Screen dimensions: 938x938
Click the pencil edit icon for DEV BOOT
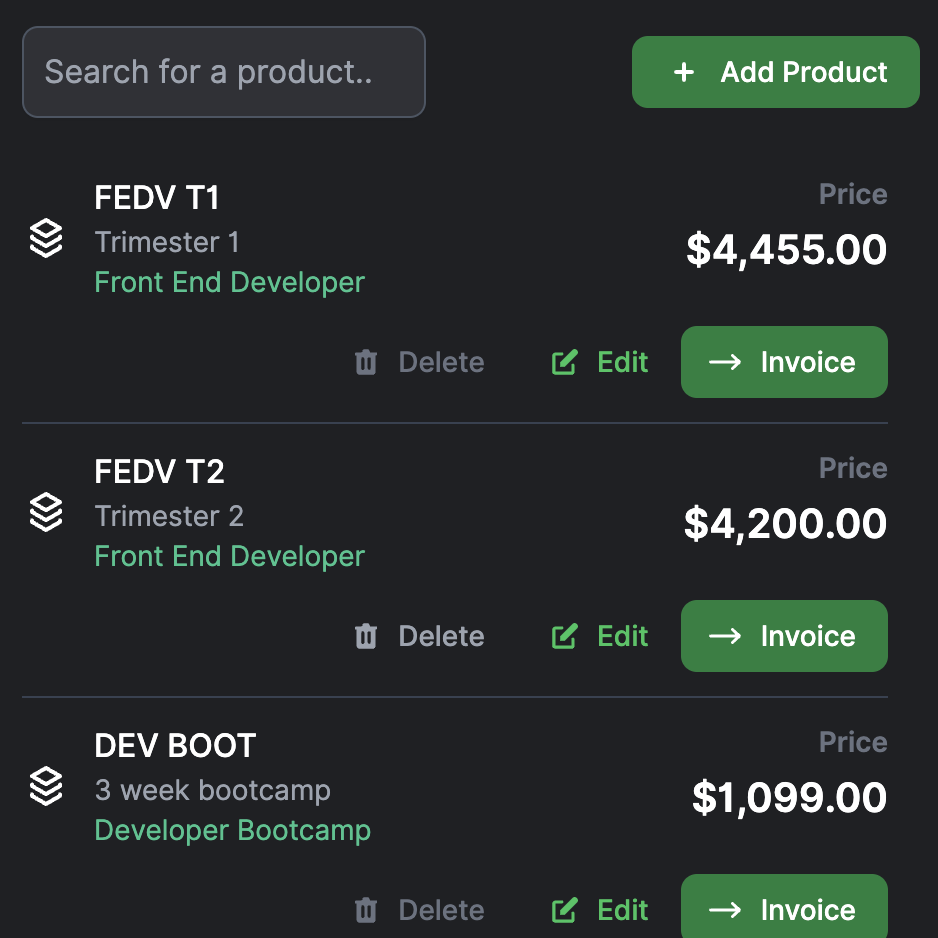tap(565, 910)
